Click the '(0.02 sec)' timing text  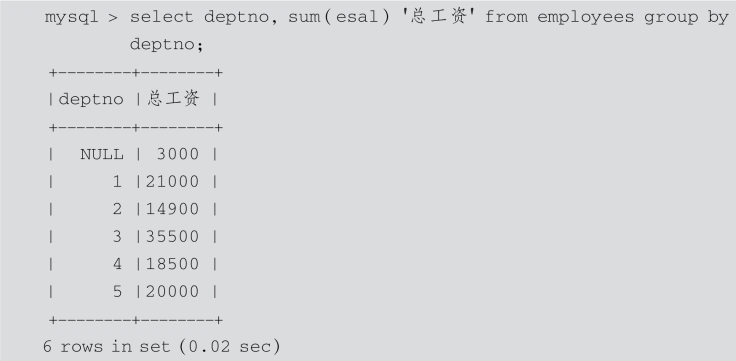coord(229,347)
